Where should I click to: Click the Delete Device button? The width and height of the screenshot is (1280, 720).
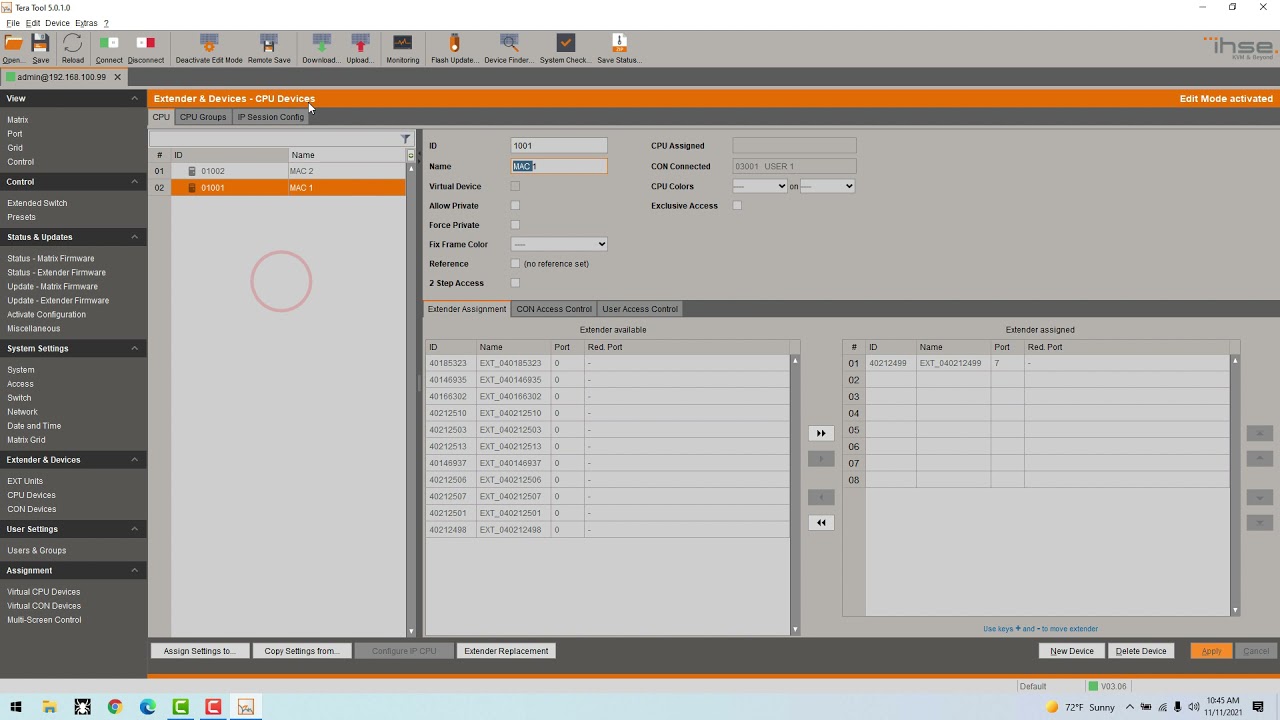(x=1141, y=651)
